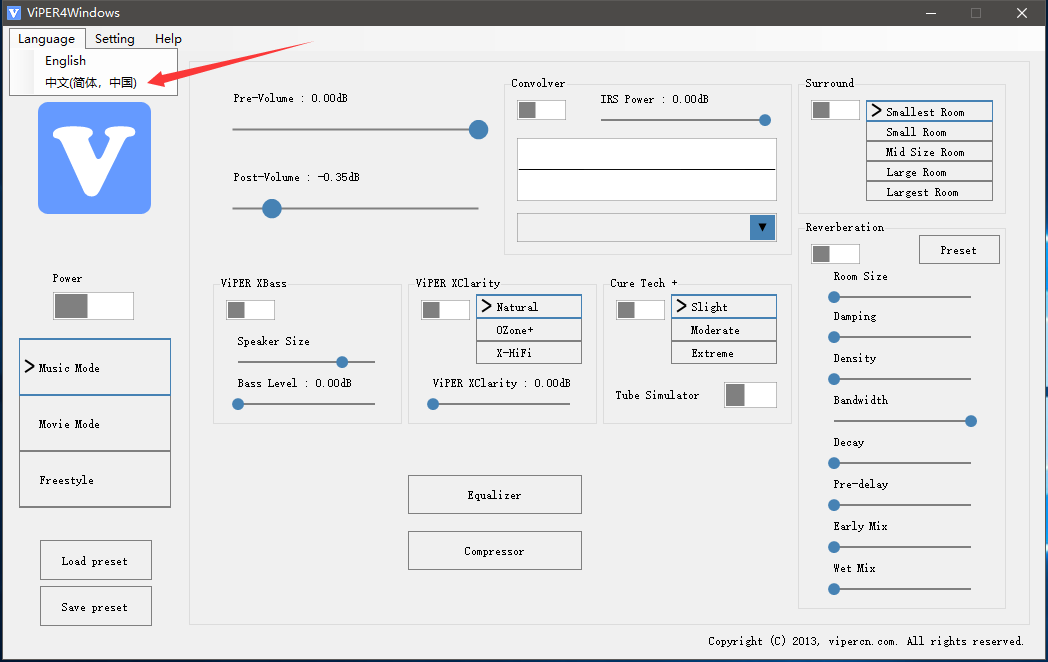The image size is (1048, 662).
Task: Toggle the ViPER XBass switch
Action: pyautogui.click(x=251, y=310)
